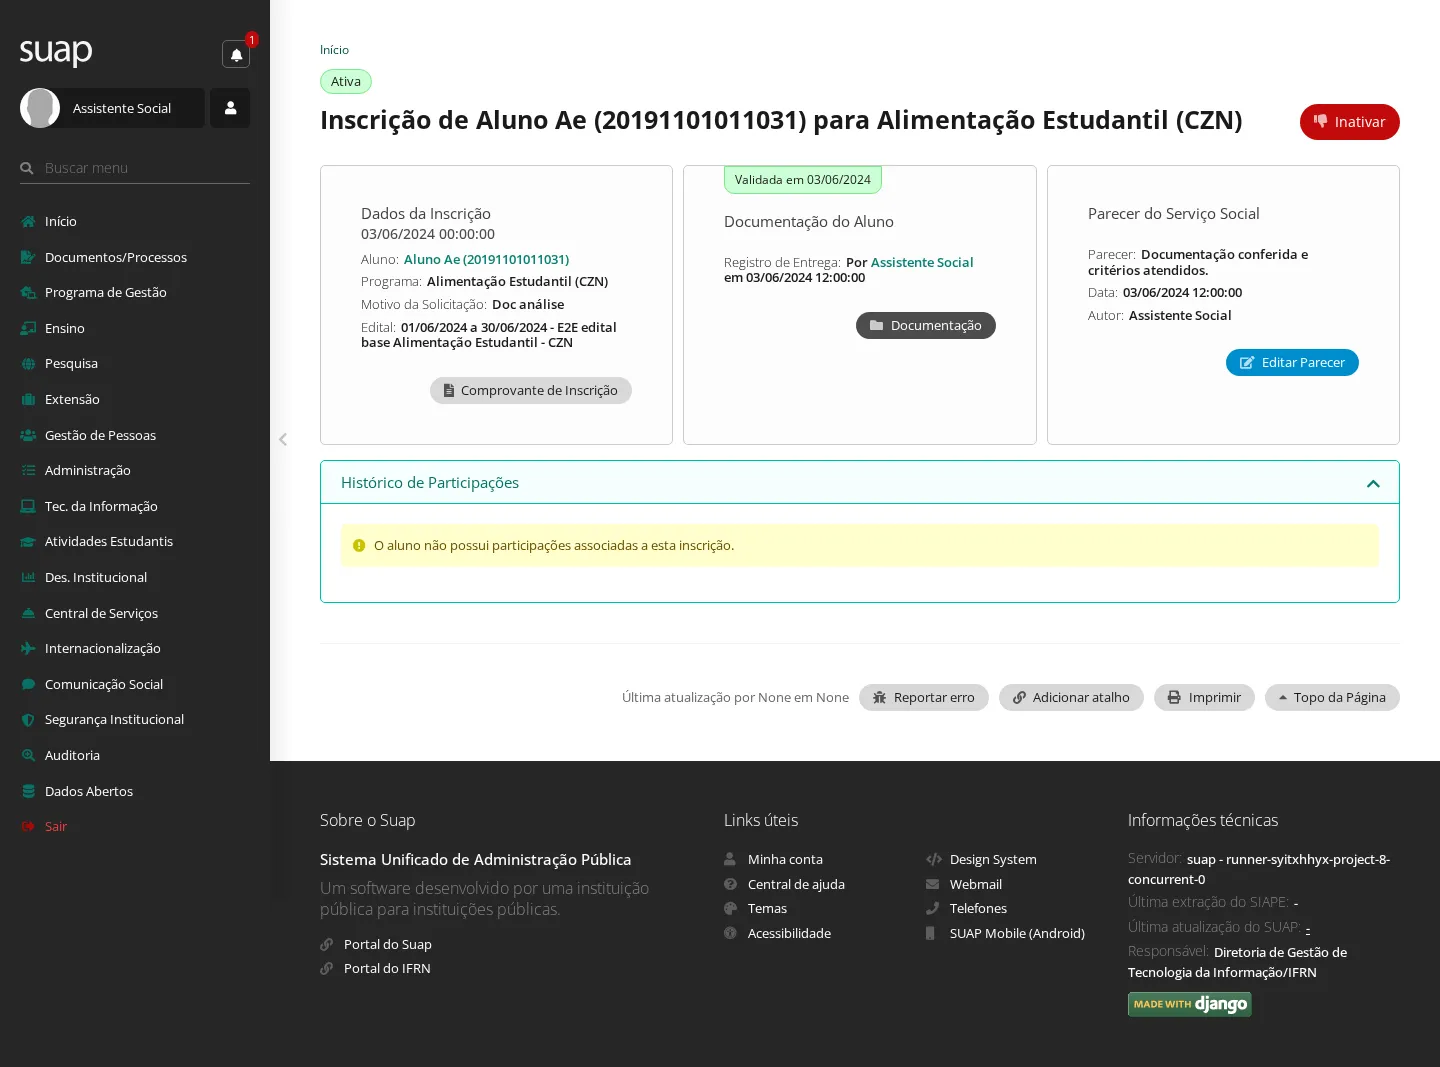Select Ensino in the sidebar menu
Viewport: 1440px width, 1067px height.
point(65,328)
